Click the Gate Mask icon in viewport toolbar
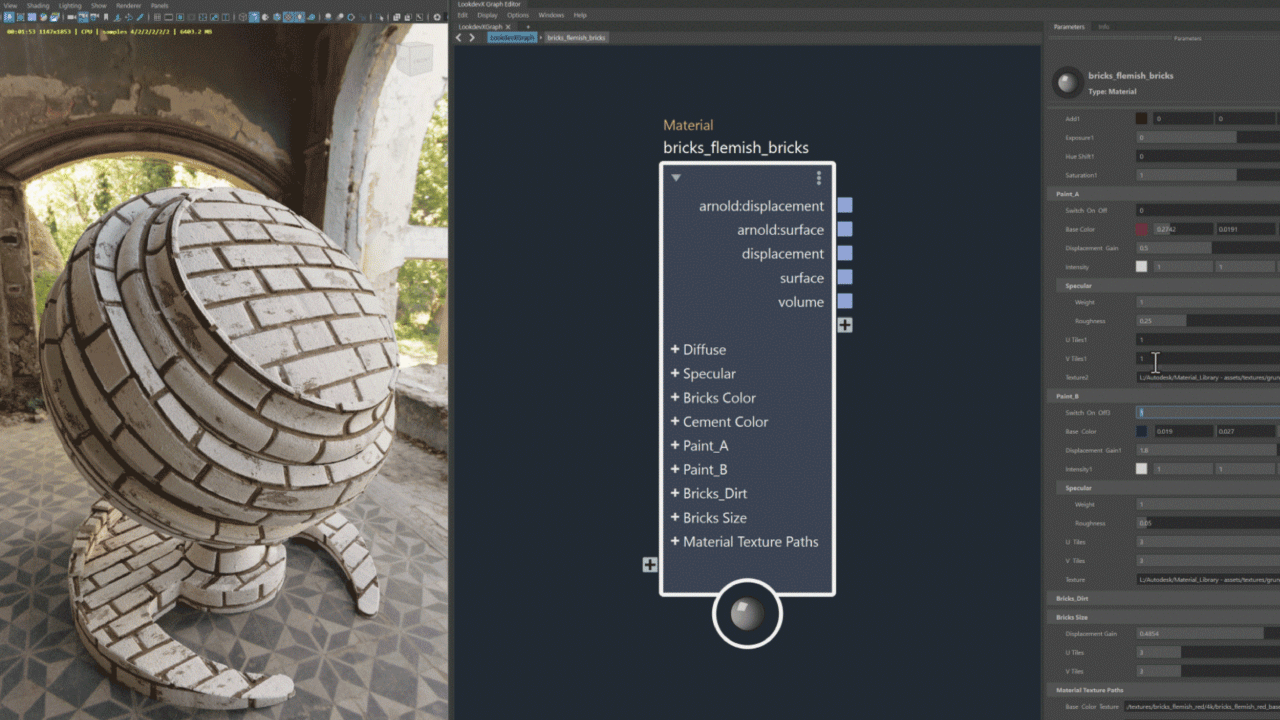 click(191, 17)
